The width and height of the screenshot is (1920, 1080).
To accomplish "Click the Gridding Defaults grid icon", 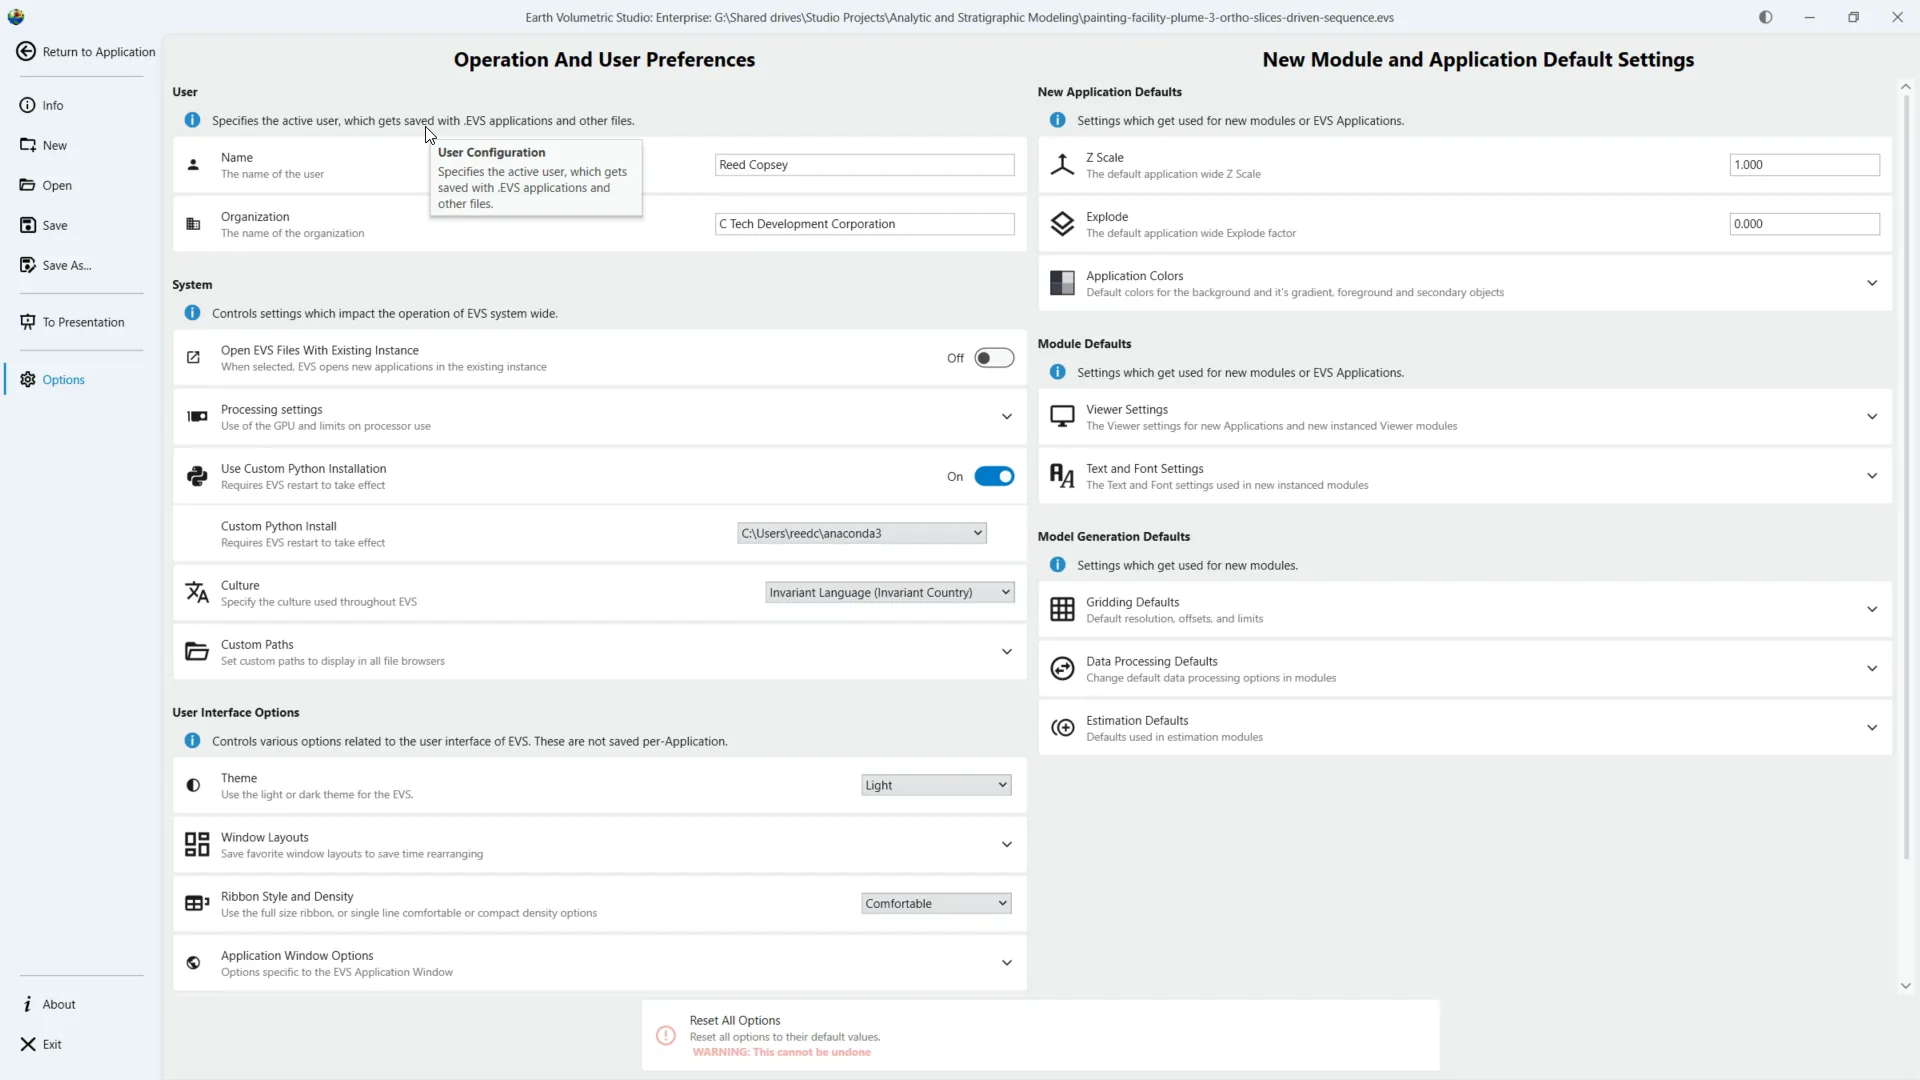I will coord(1062,609).
